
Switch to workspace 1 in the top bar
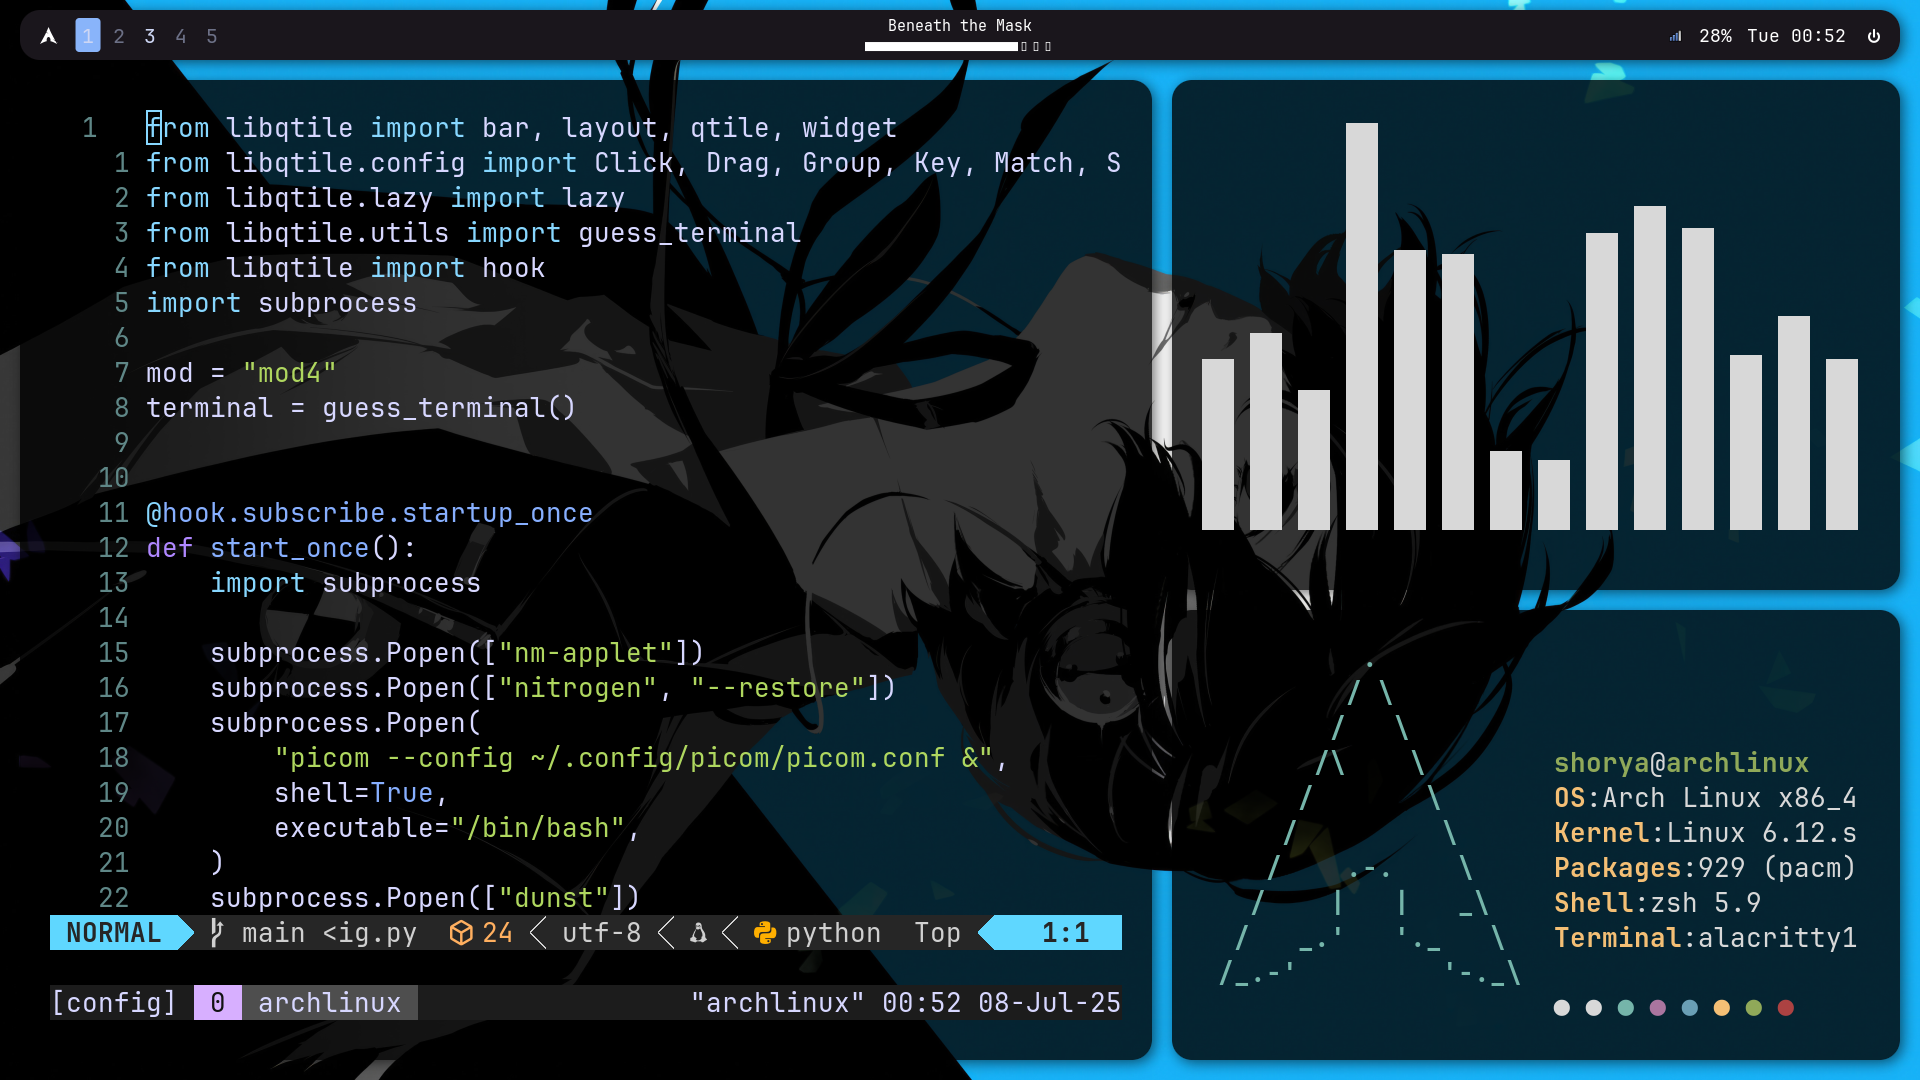(x=88, y=36)
